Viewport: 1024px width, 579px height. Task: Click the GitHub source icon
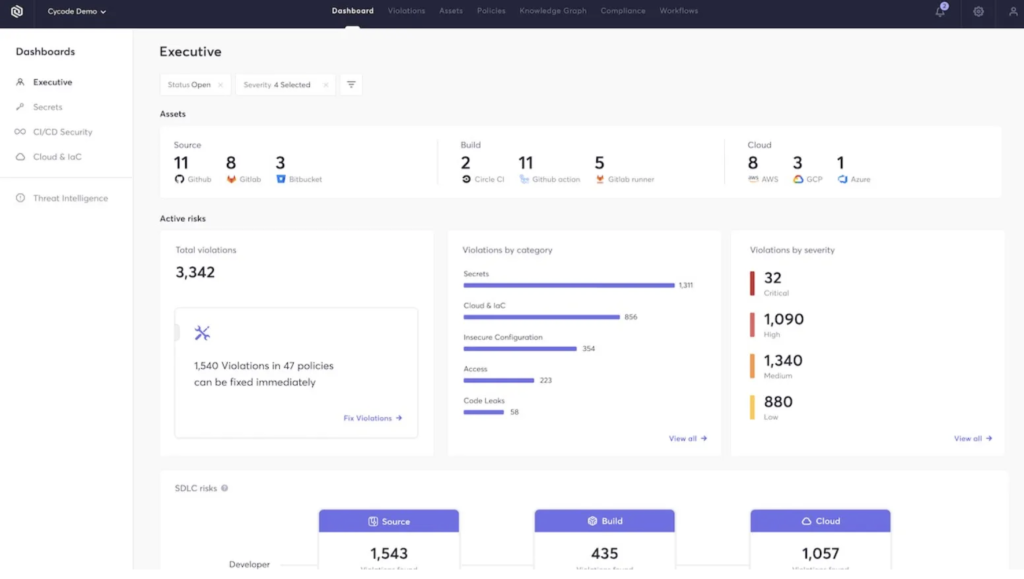180,179
